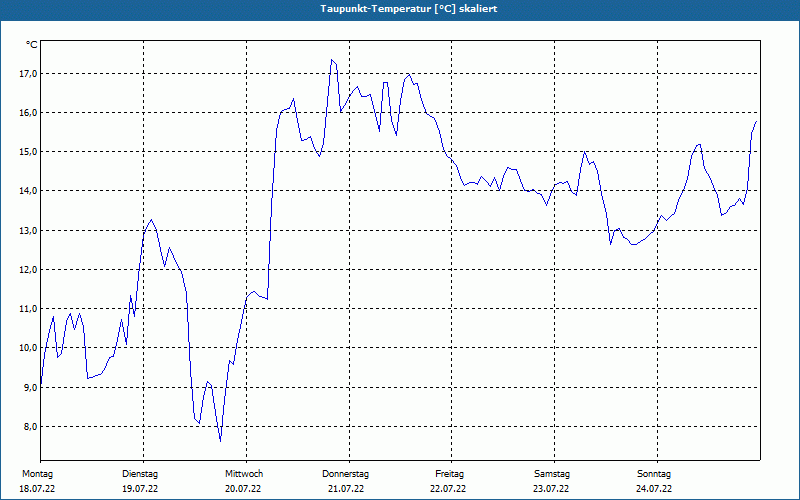Image resolution: width=800 pixels, height=500 pixels.
Task: Click the 23.07.22 date label
Action: tap(551, 489)
